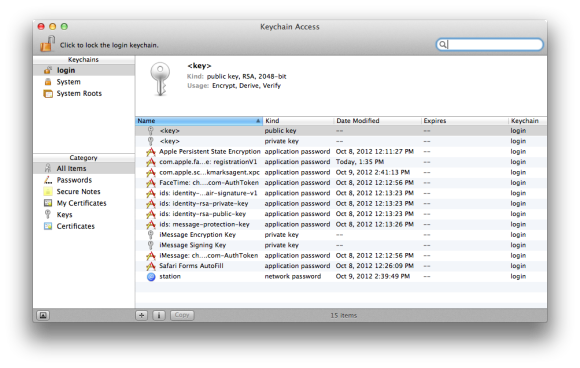Click icon beside Apple Persistent State Encryption

[x=151, y=152]
